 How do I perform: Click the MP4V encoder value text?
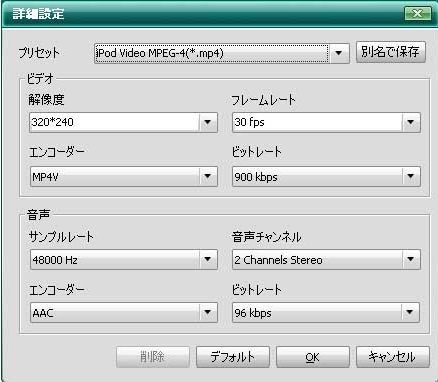coord(45,177)
